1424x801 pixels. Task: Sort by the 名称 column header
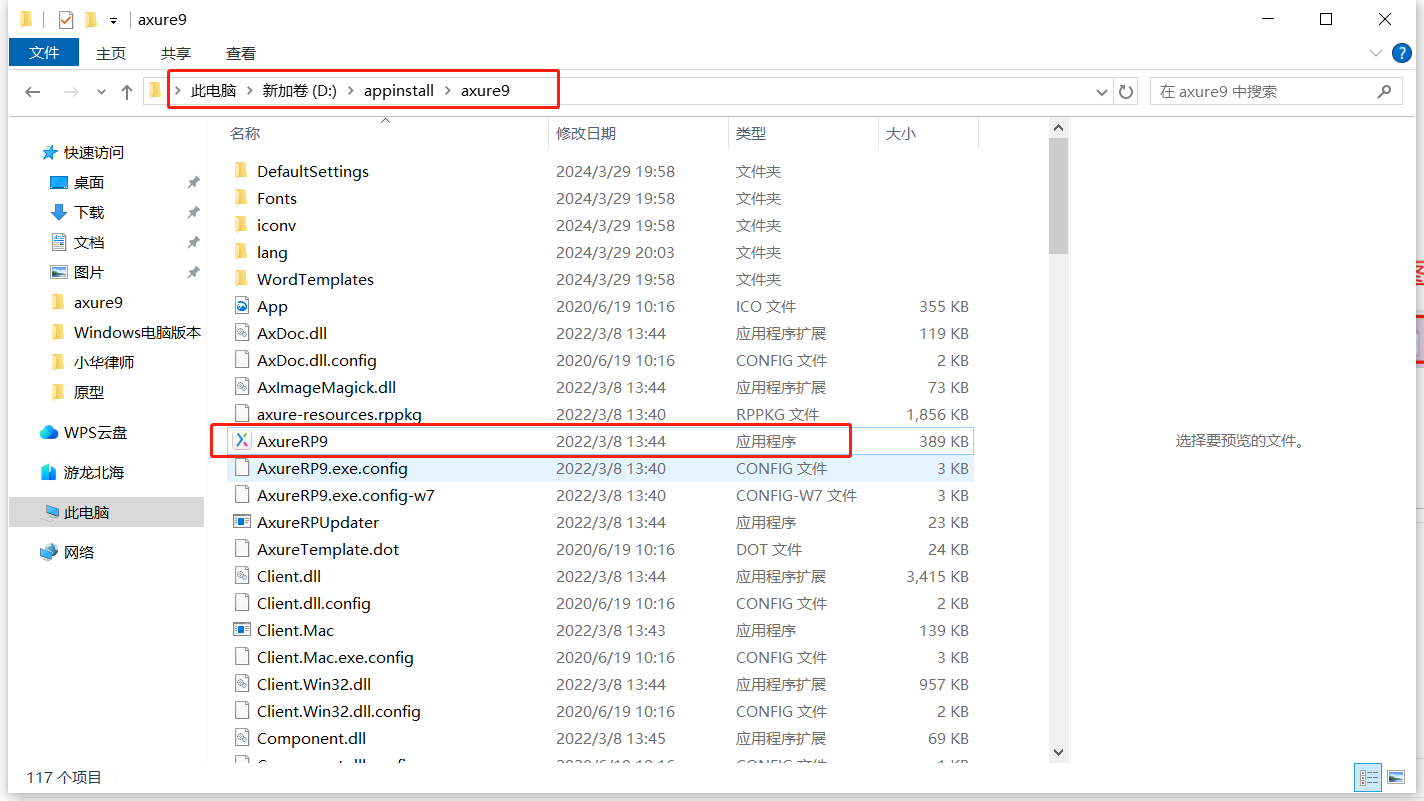click(245, 133)
